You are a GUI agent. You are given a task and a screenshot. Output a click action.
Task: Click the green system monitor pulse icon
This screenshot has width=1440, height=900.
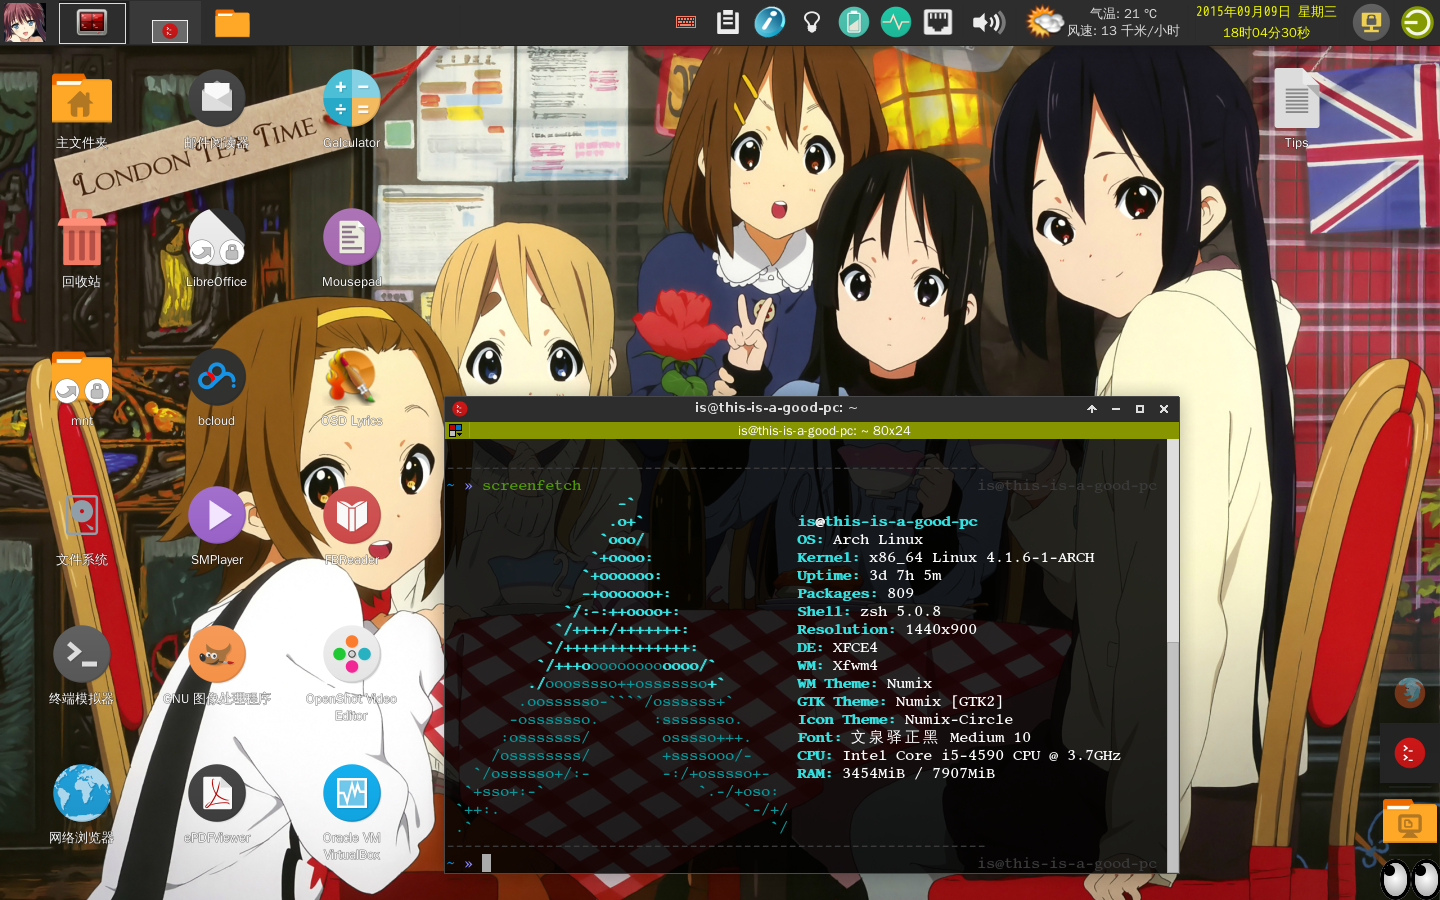(x=896, y=22)
